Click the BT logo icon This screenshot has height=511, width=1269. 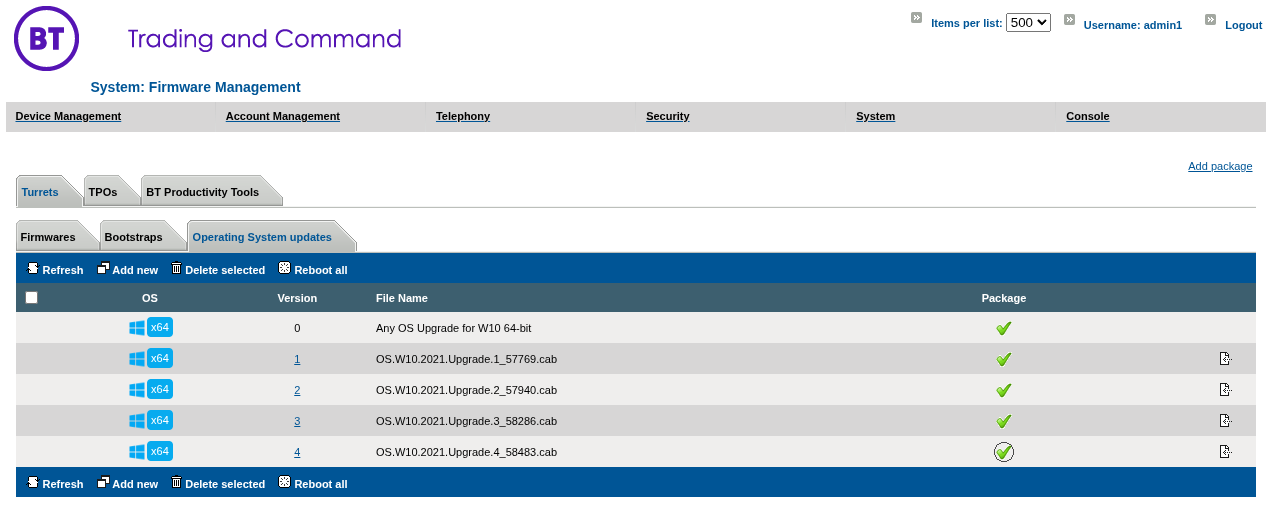pyautogui.click(x=47, y=39)
